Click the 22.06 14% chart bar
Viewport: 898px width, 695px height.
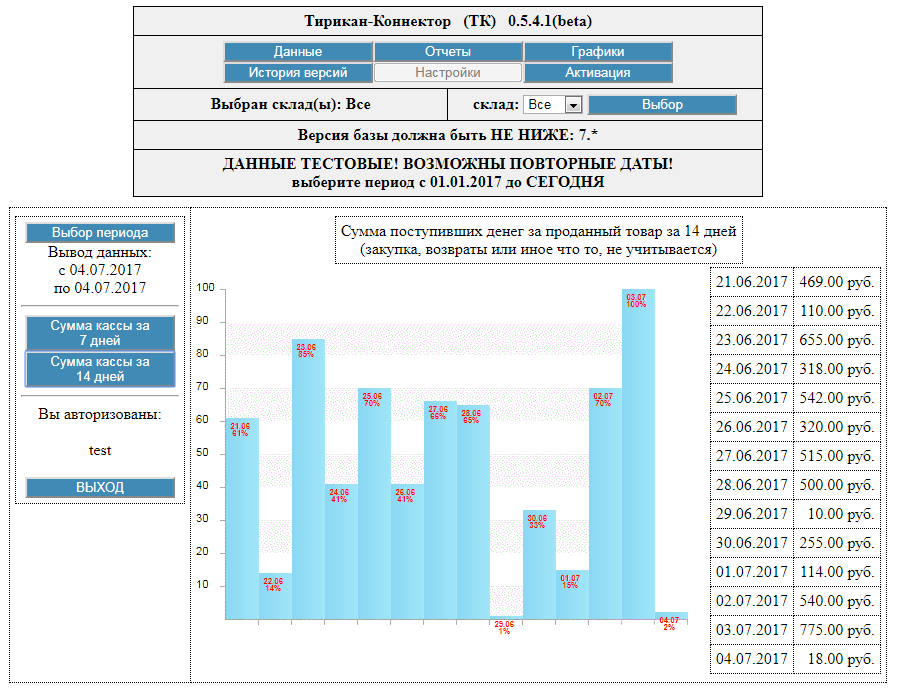[x=275, y=596]
